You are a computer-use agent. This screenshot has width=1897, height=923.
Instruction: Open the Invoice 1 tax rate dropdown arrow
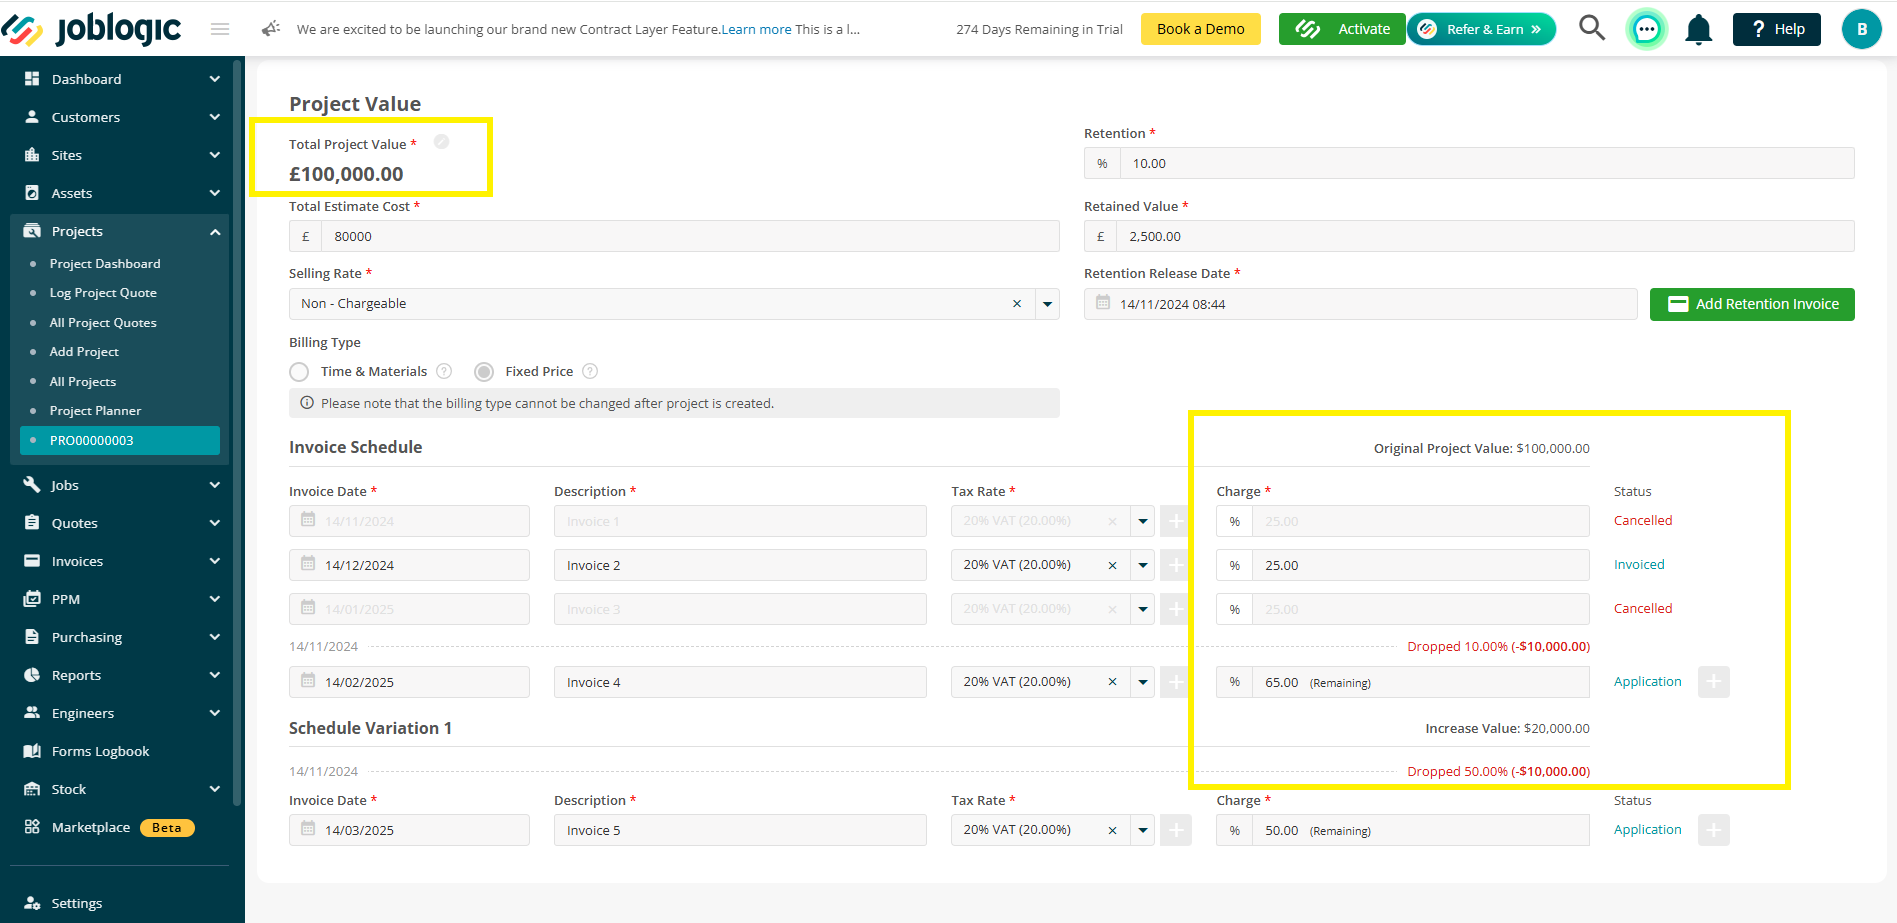tap(1142, 521)
